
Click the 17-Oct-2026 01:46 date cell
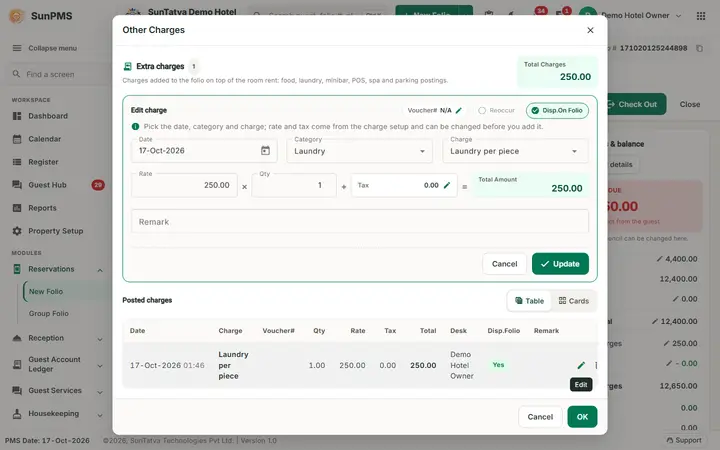167,366
